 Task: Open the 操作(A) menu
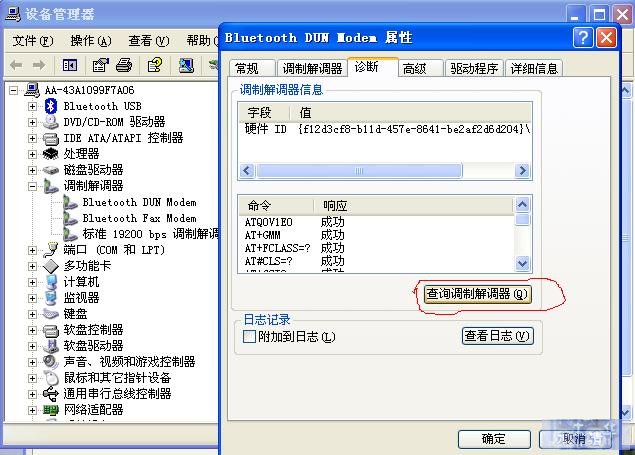click(91, 41)
